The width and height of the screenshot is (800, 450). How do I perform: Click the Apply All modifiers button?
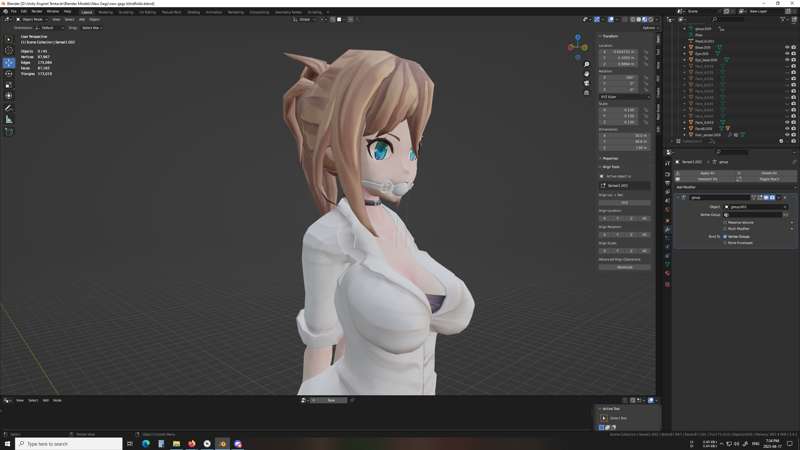point(707,173)
